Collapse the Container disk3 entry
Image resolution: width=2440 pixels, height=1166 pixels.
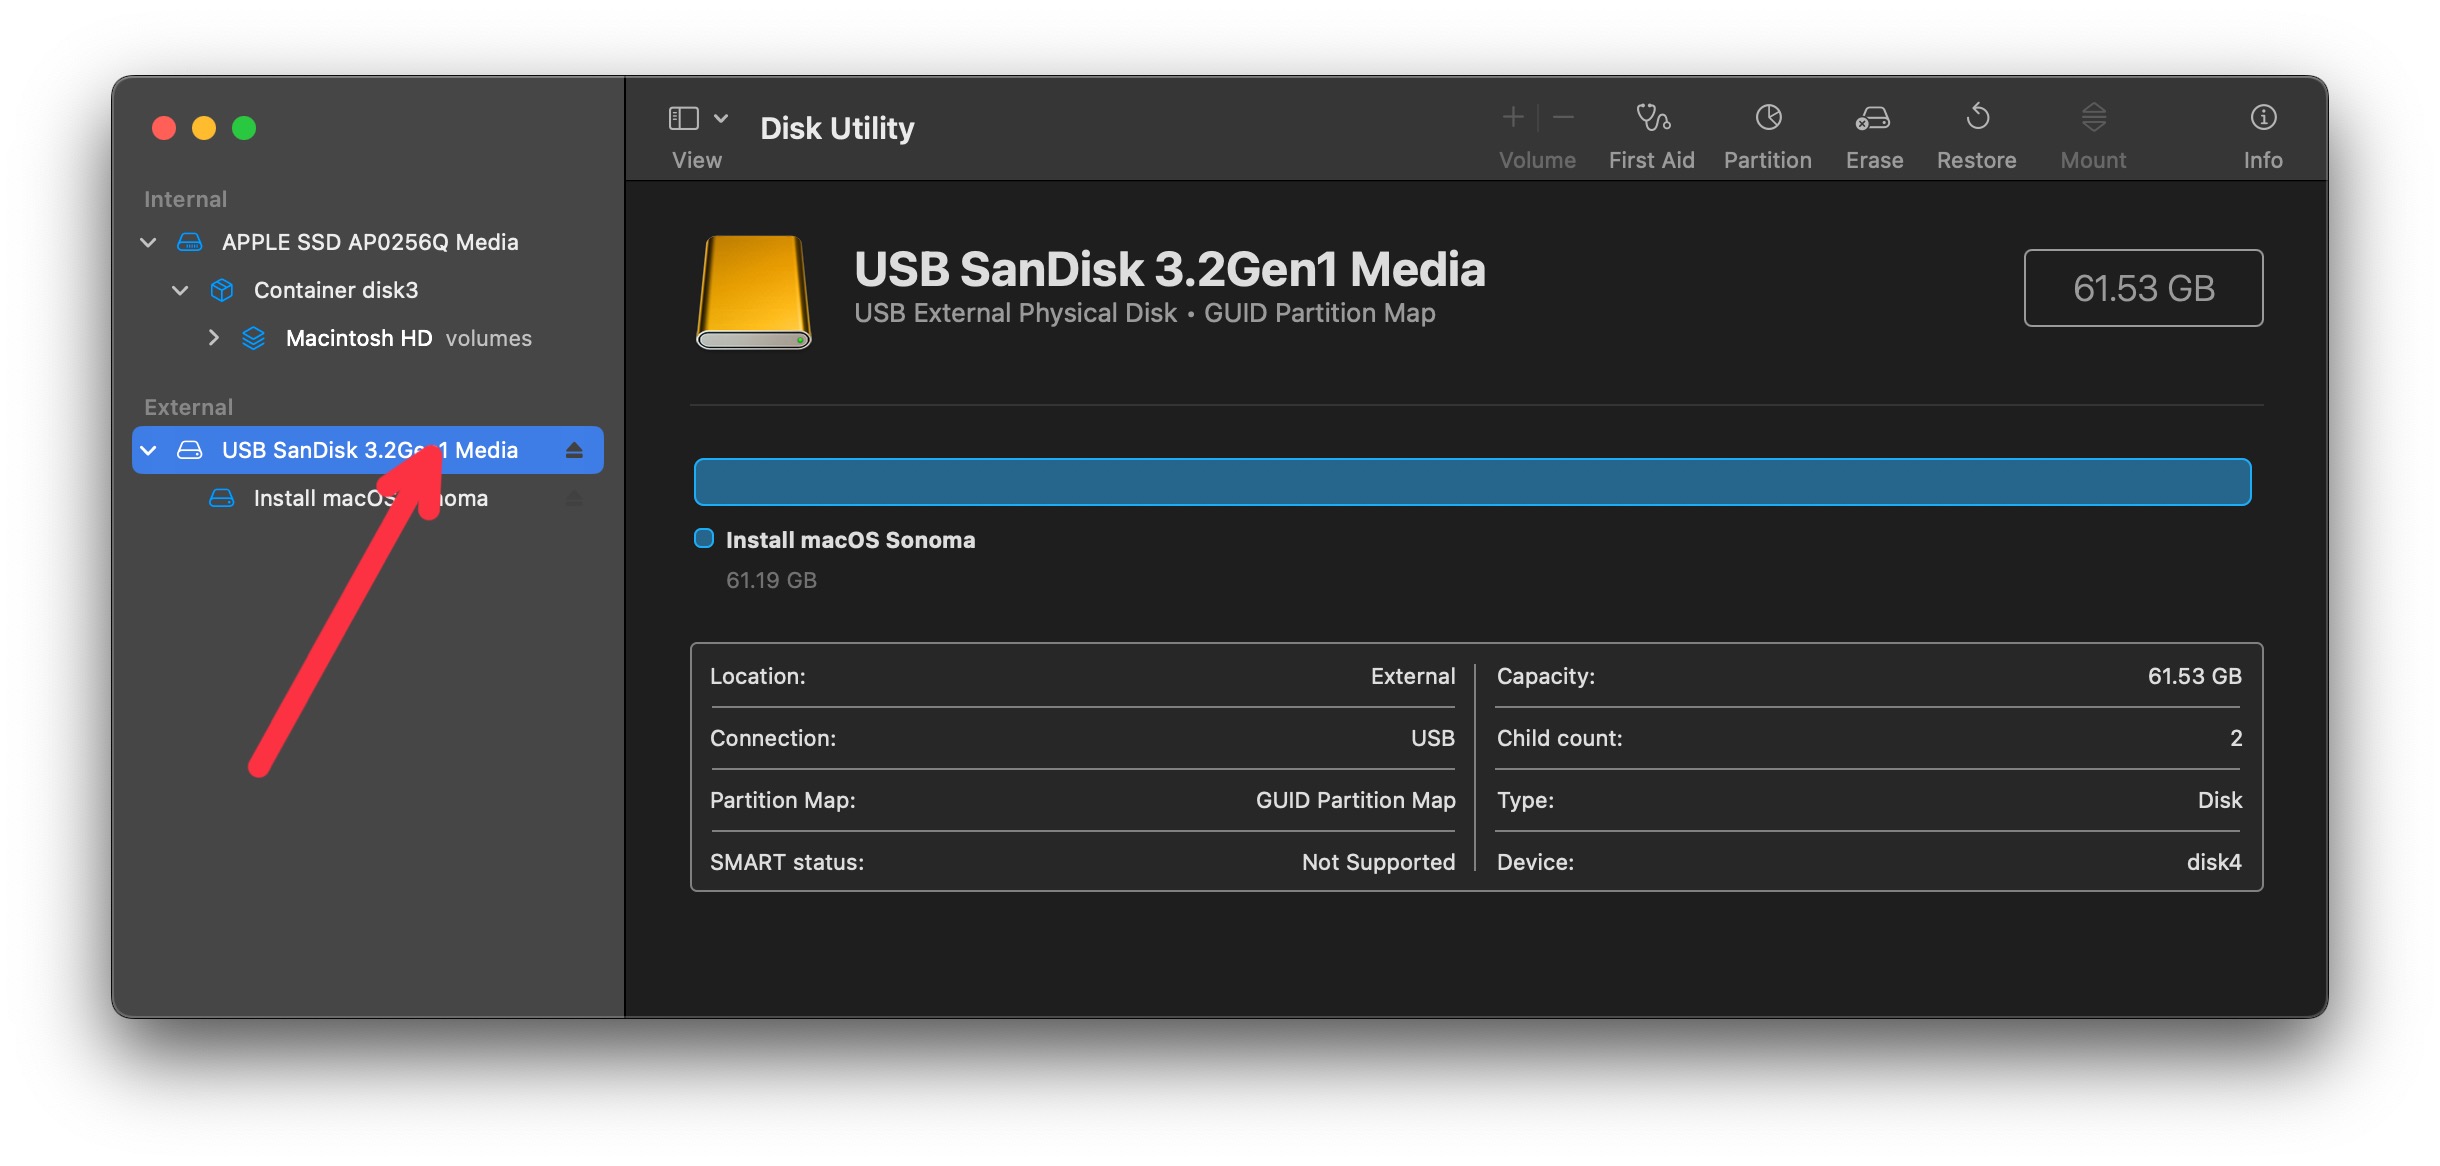(180, 290)
